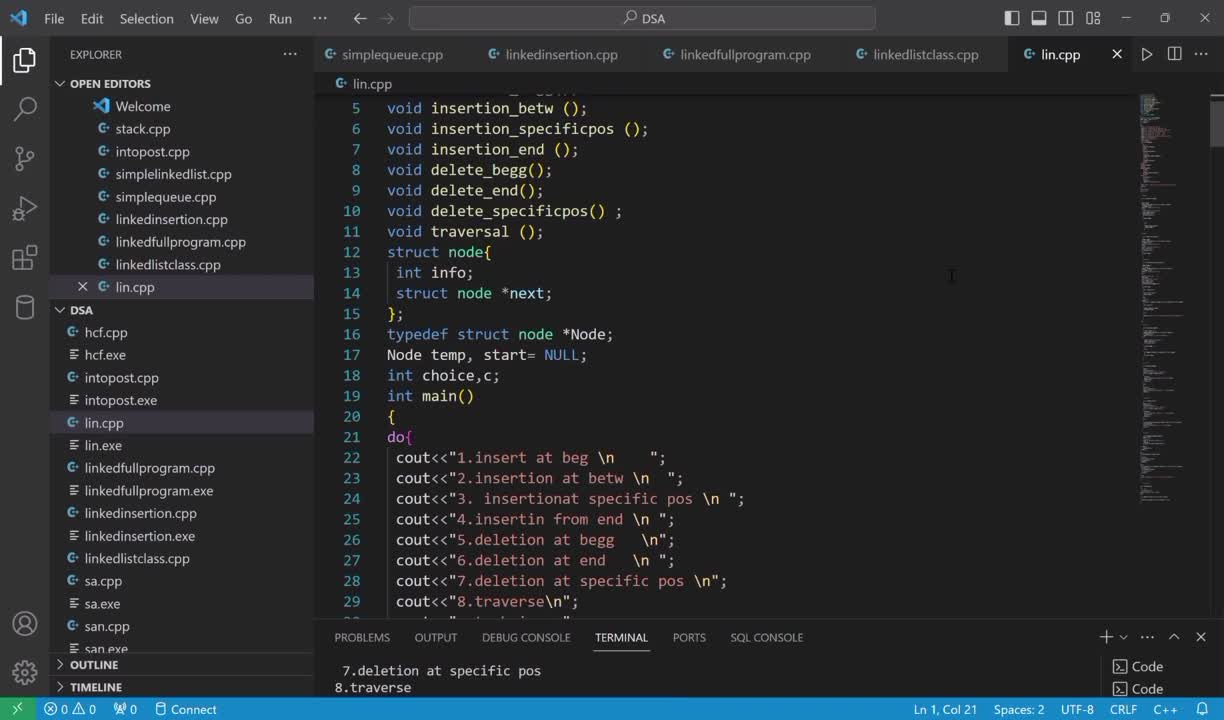Open the DEBUG CONSOLE panel tab
1224x720 pixels.
pos(526,637)
